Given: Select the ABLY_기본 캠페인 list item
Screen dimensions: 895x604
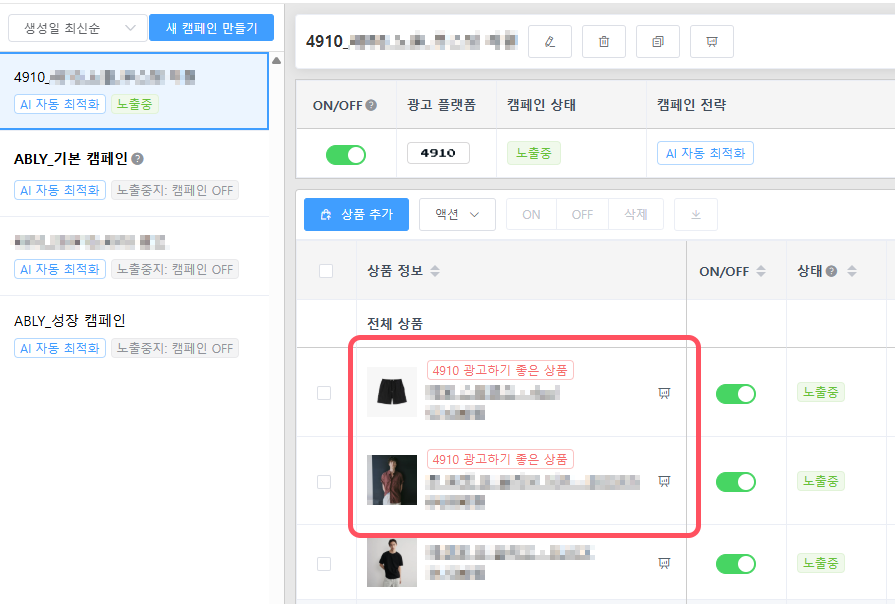Looking at the screenshot, I should (x=134, y=173).
